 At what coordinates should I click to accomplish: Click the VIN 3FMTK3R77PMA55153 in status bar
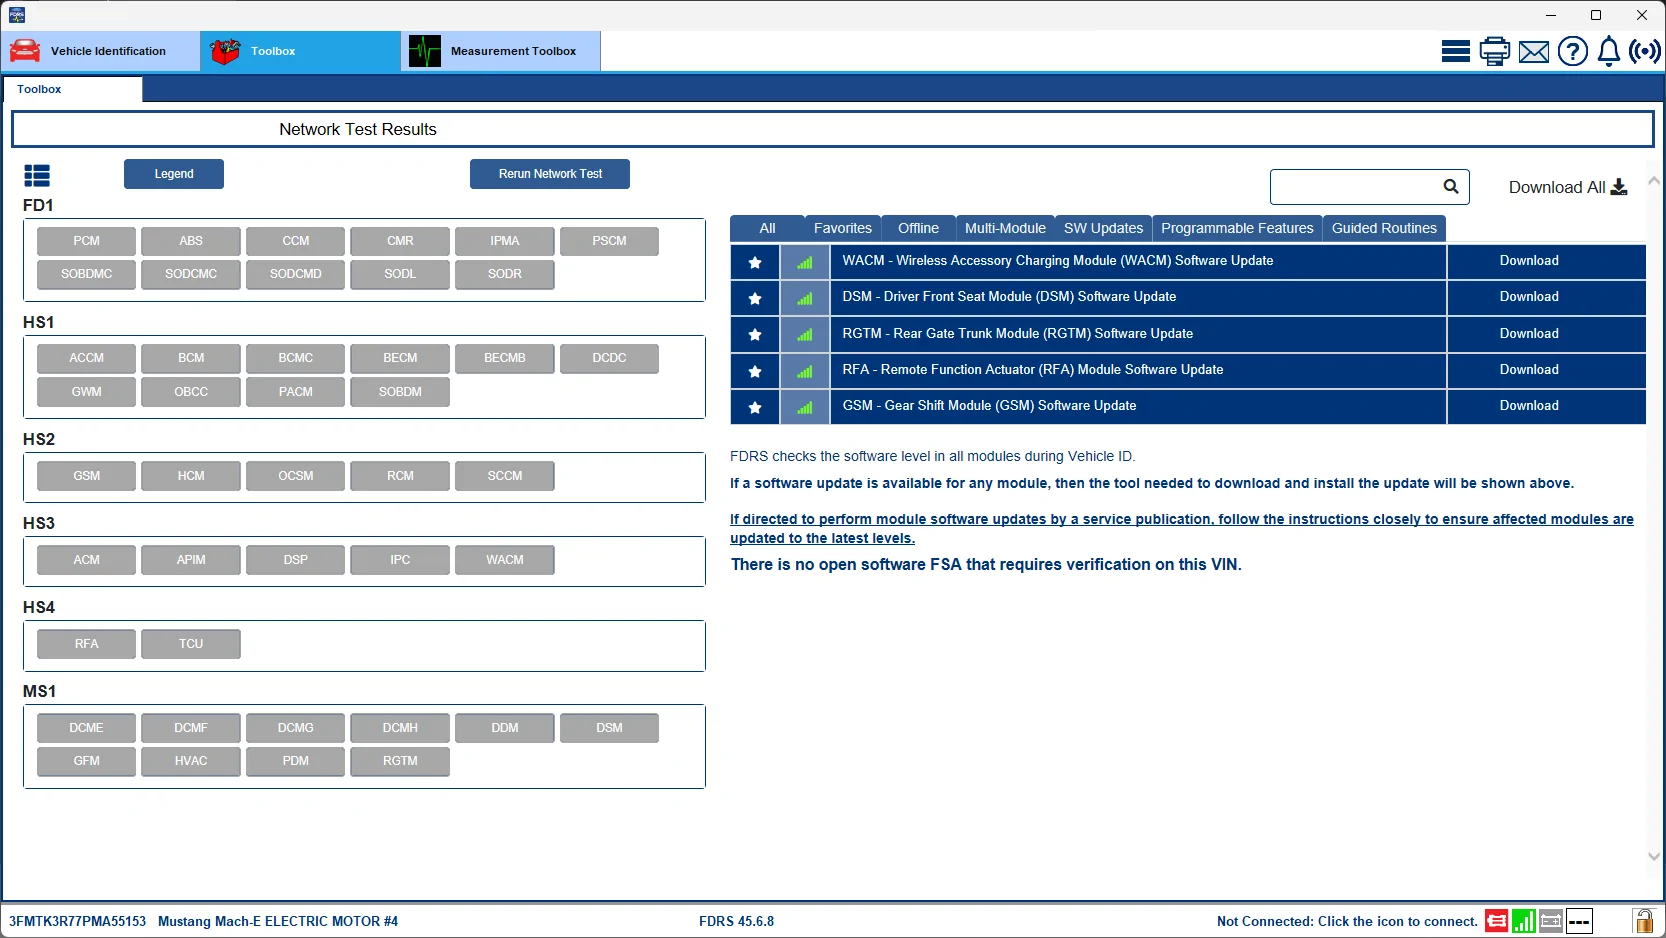click(78, 921)
